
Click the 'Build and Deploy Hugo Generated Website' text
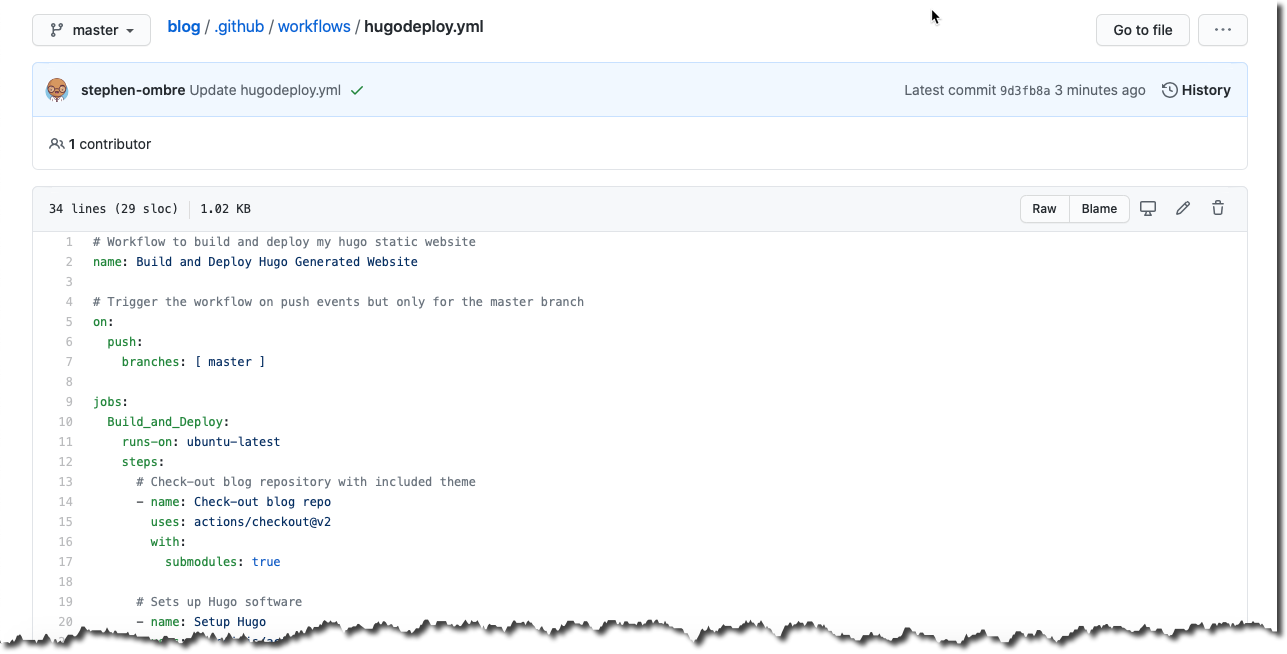pos(277,262)
